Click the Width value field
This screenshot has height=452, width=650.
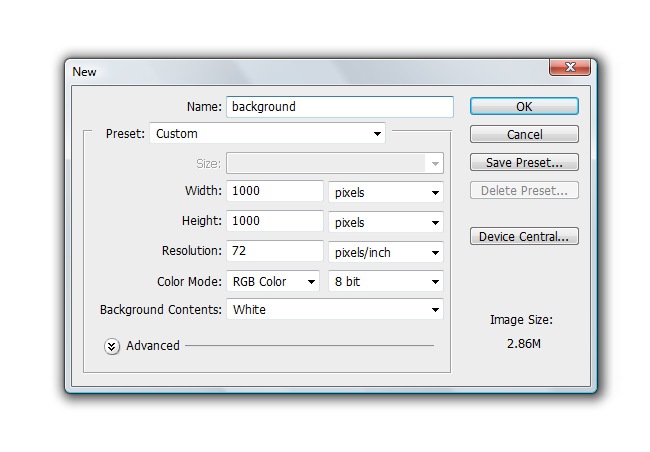click(x=275, y=191)
